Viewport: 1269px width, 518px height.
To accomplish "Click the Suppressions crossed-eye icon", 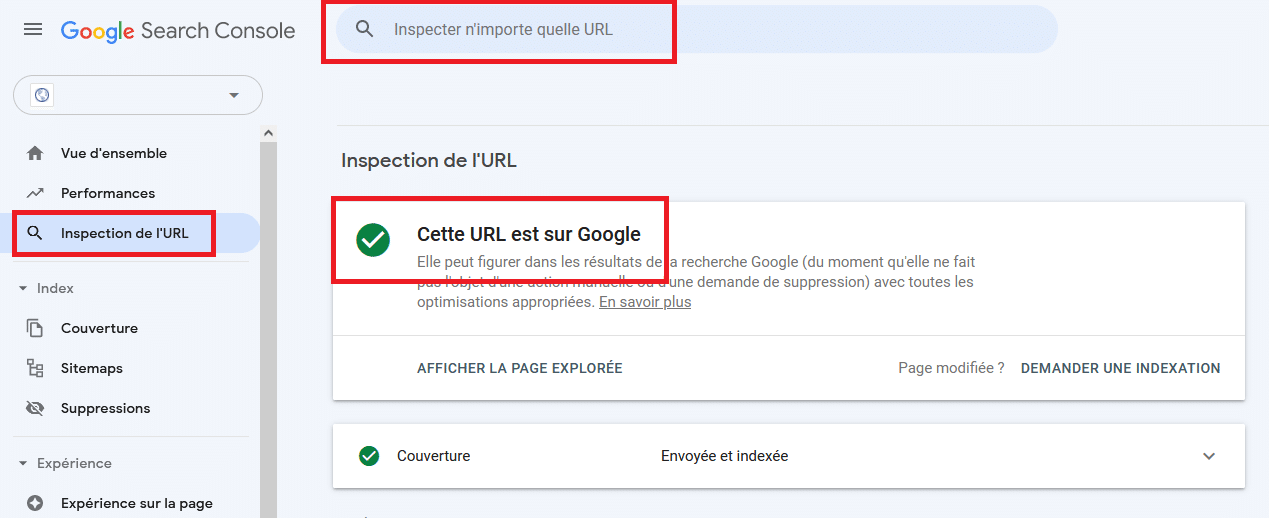I will pyautogui.click(x=35, y=408).
